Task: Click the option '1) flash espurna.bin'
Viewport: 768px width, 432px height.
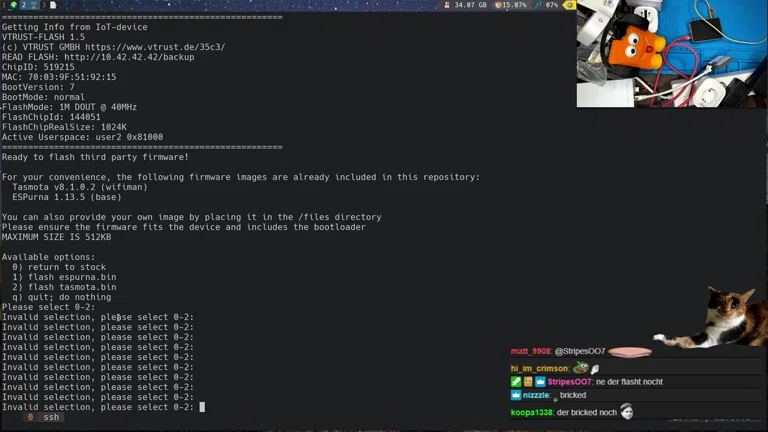Action: coord(64,277)
